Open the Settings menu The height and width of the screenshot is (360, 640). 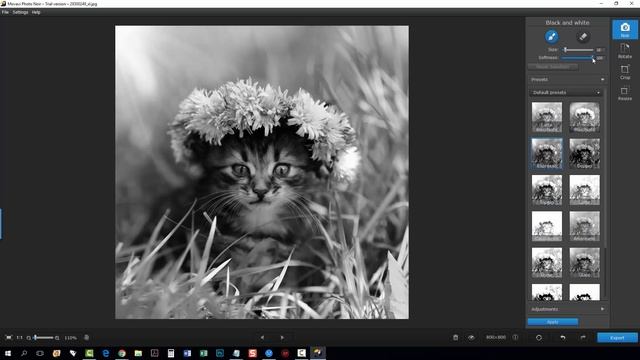(x=20, y=12)
